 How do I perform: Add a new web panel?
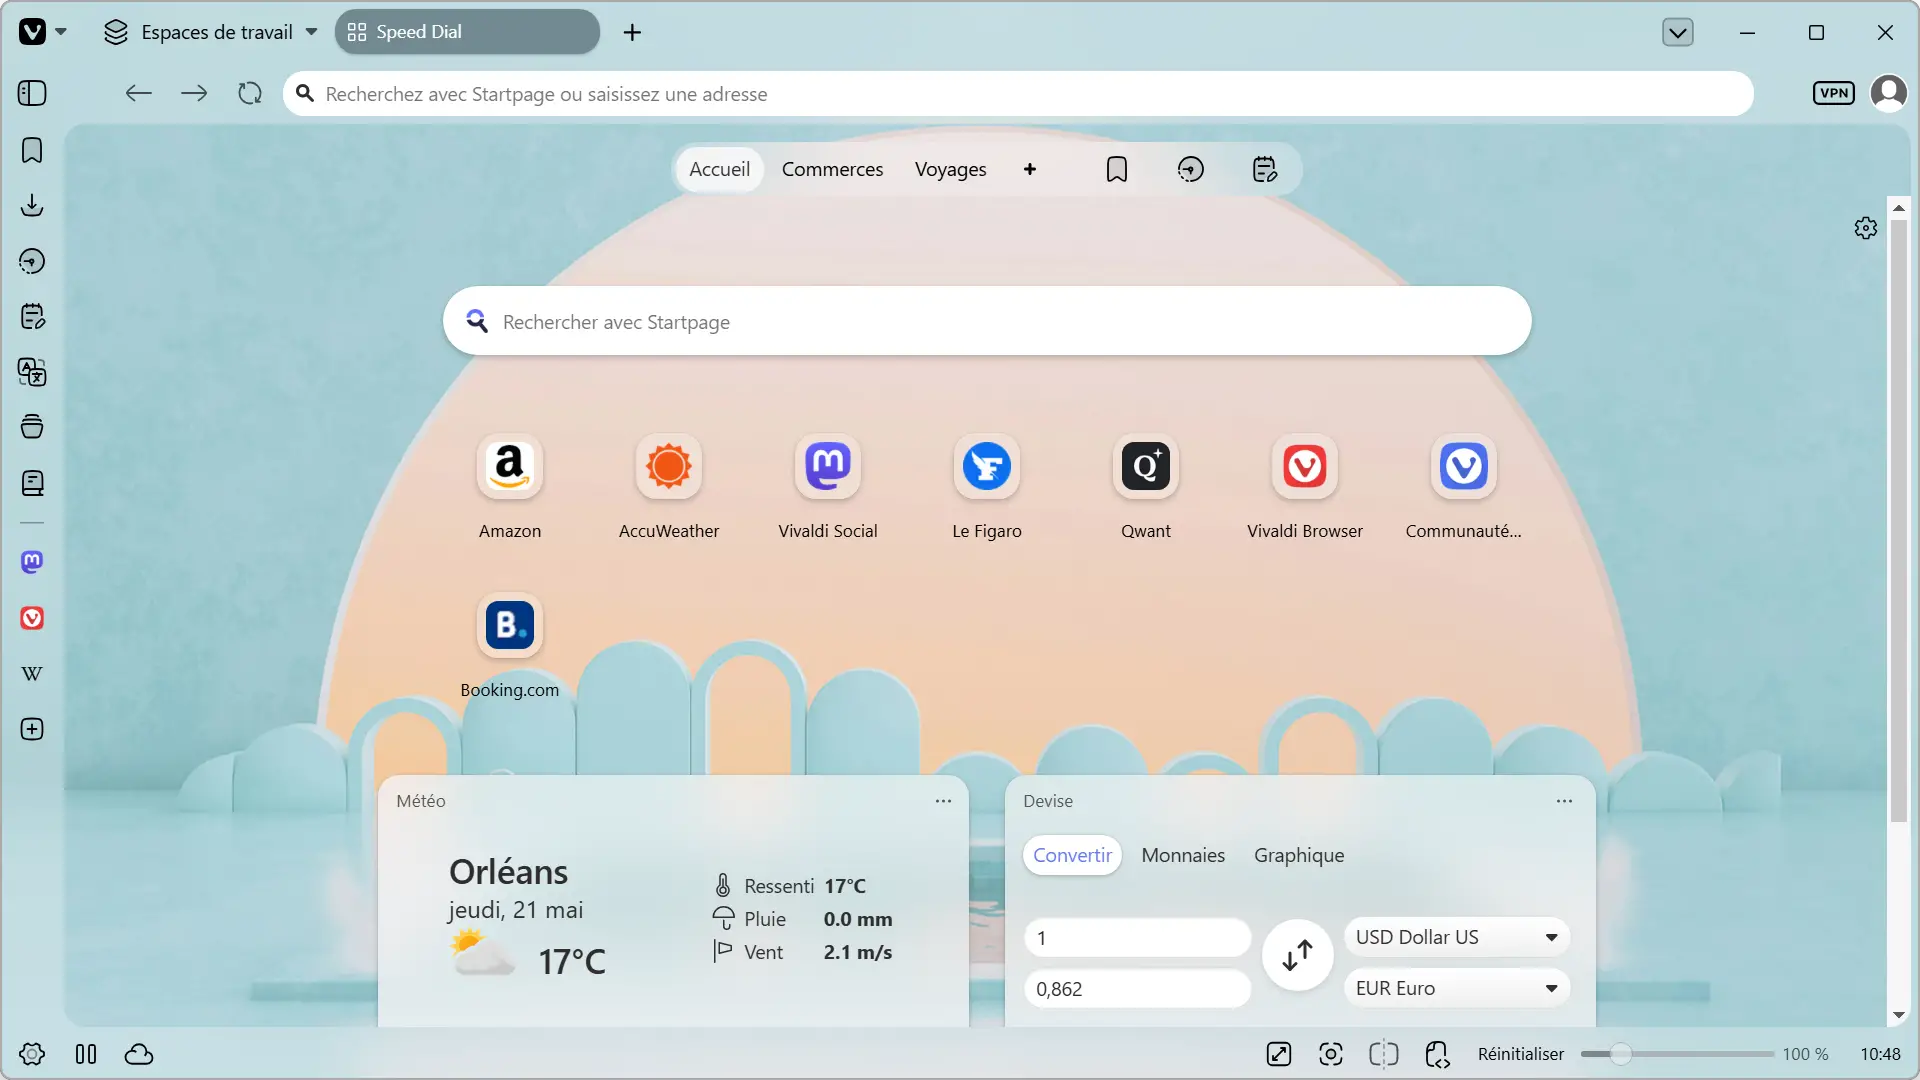tap(32, 729)
